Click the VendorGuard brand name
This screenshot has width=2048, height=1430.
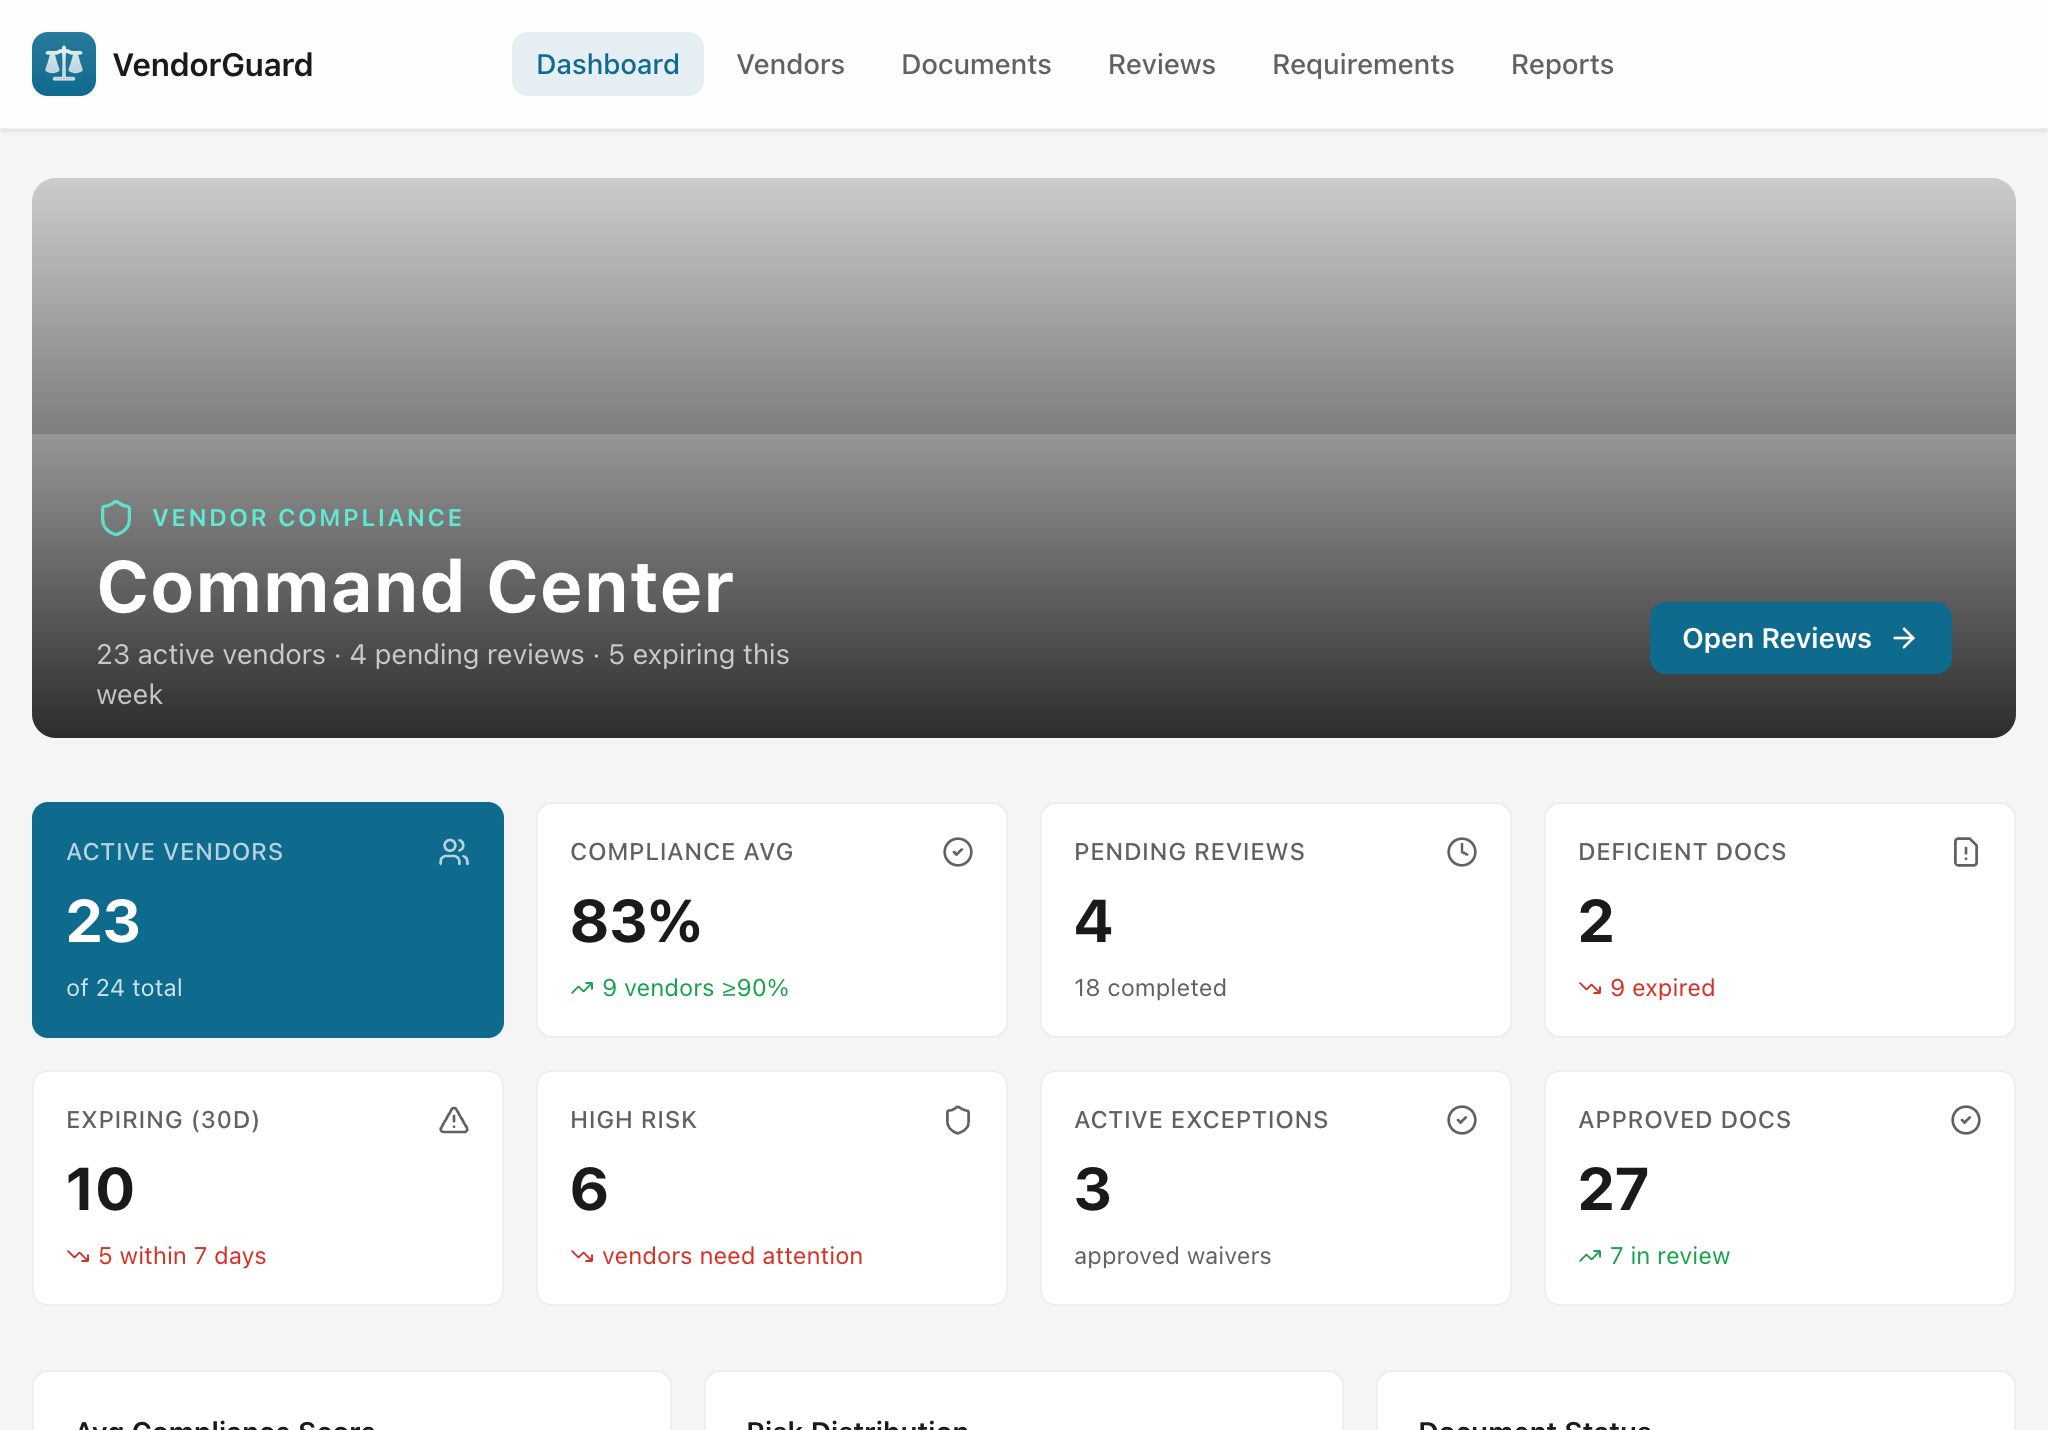tap(213, 65)
